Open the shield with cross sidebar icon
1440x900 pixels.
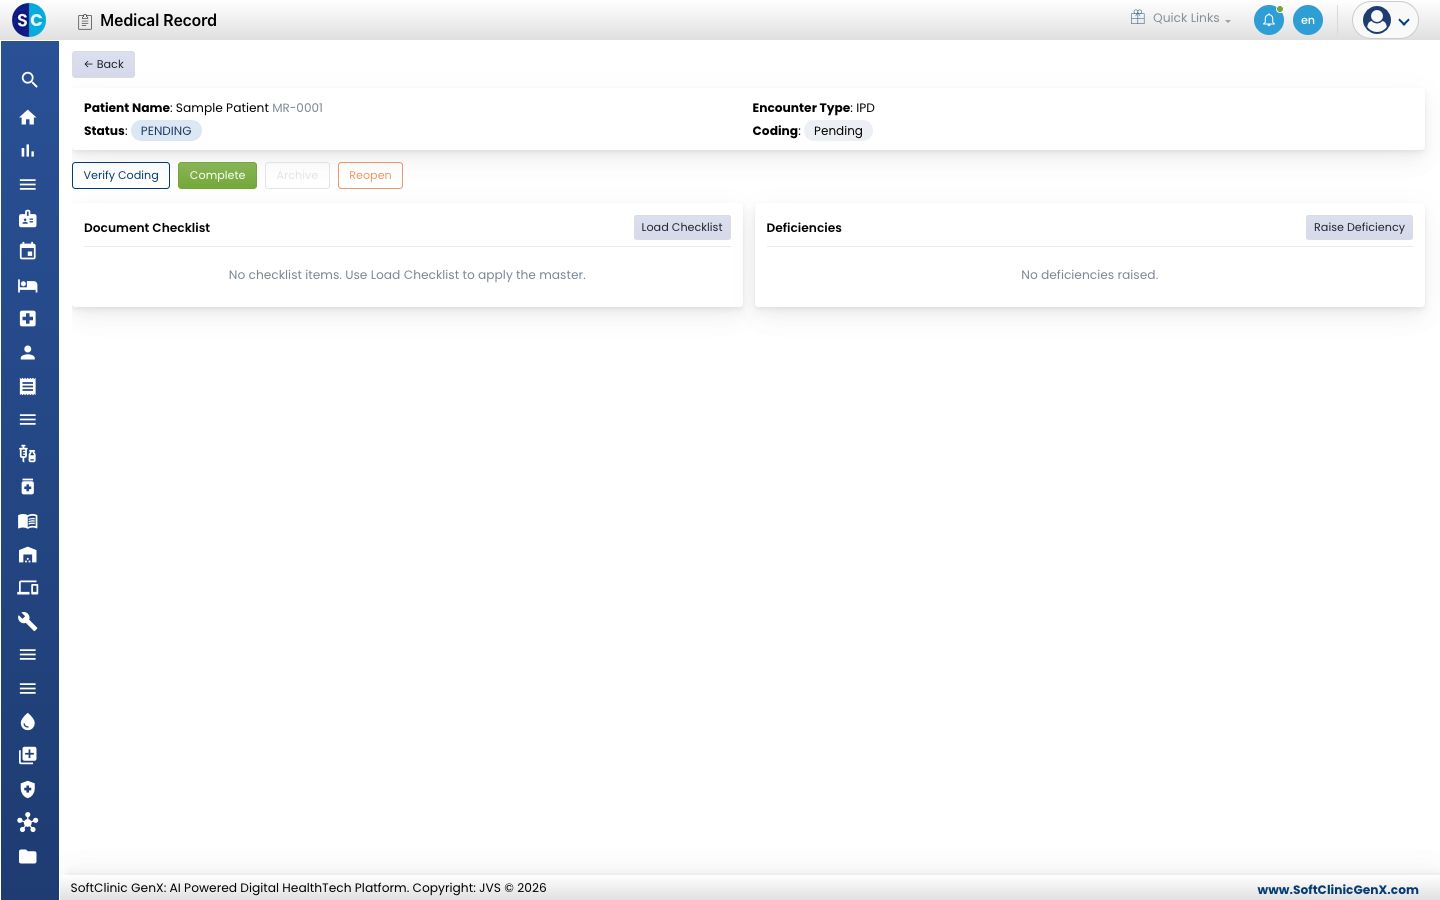click(28, 789)
